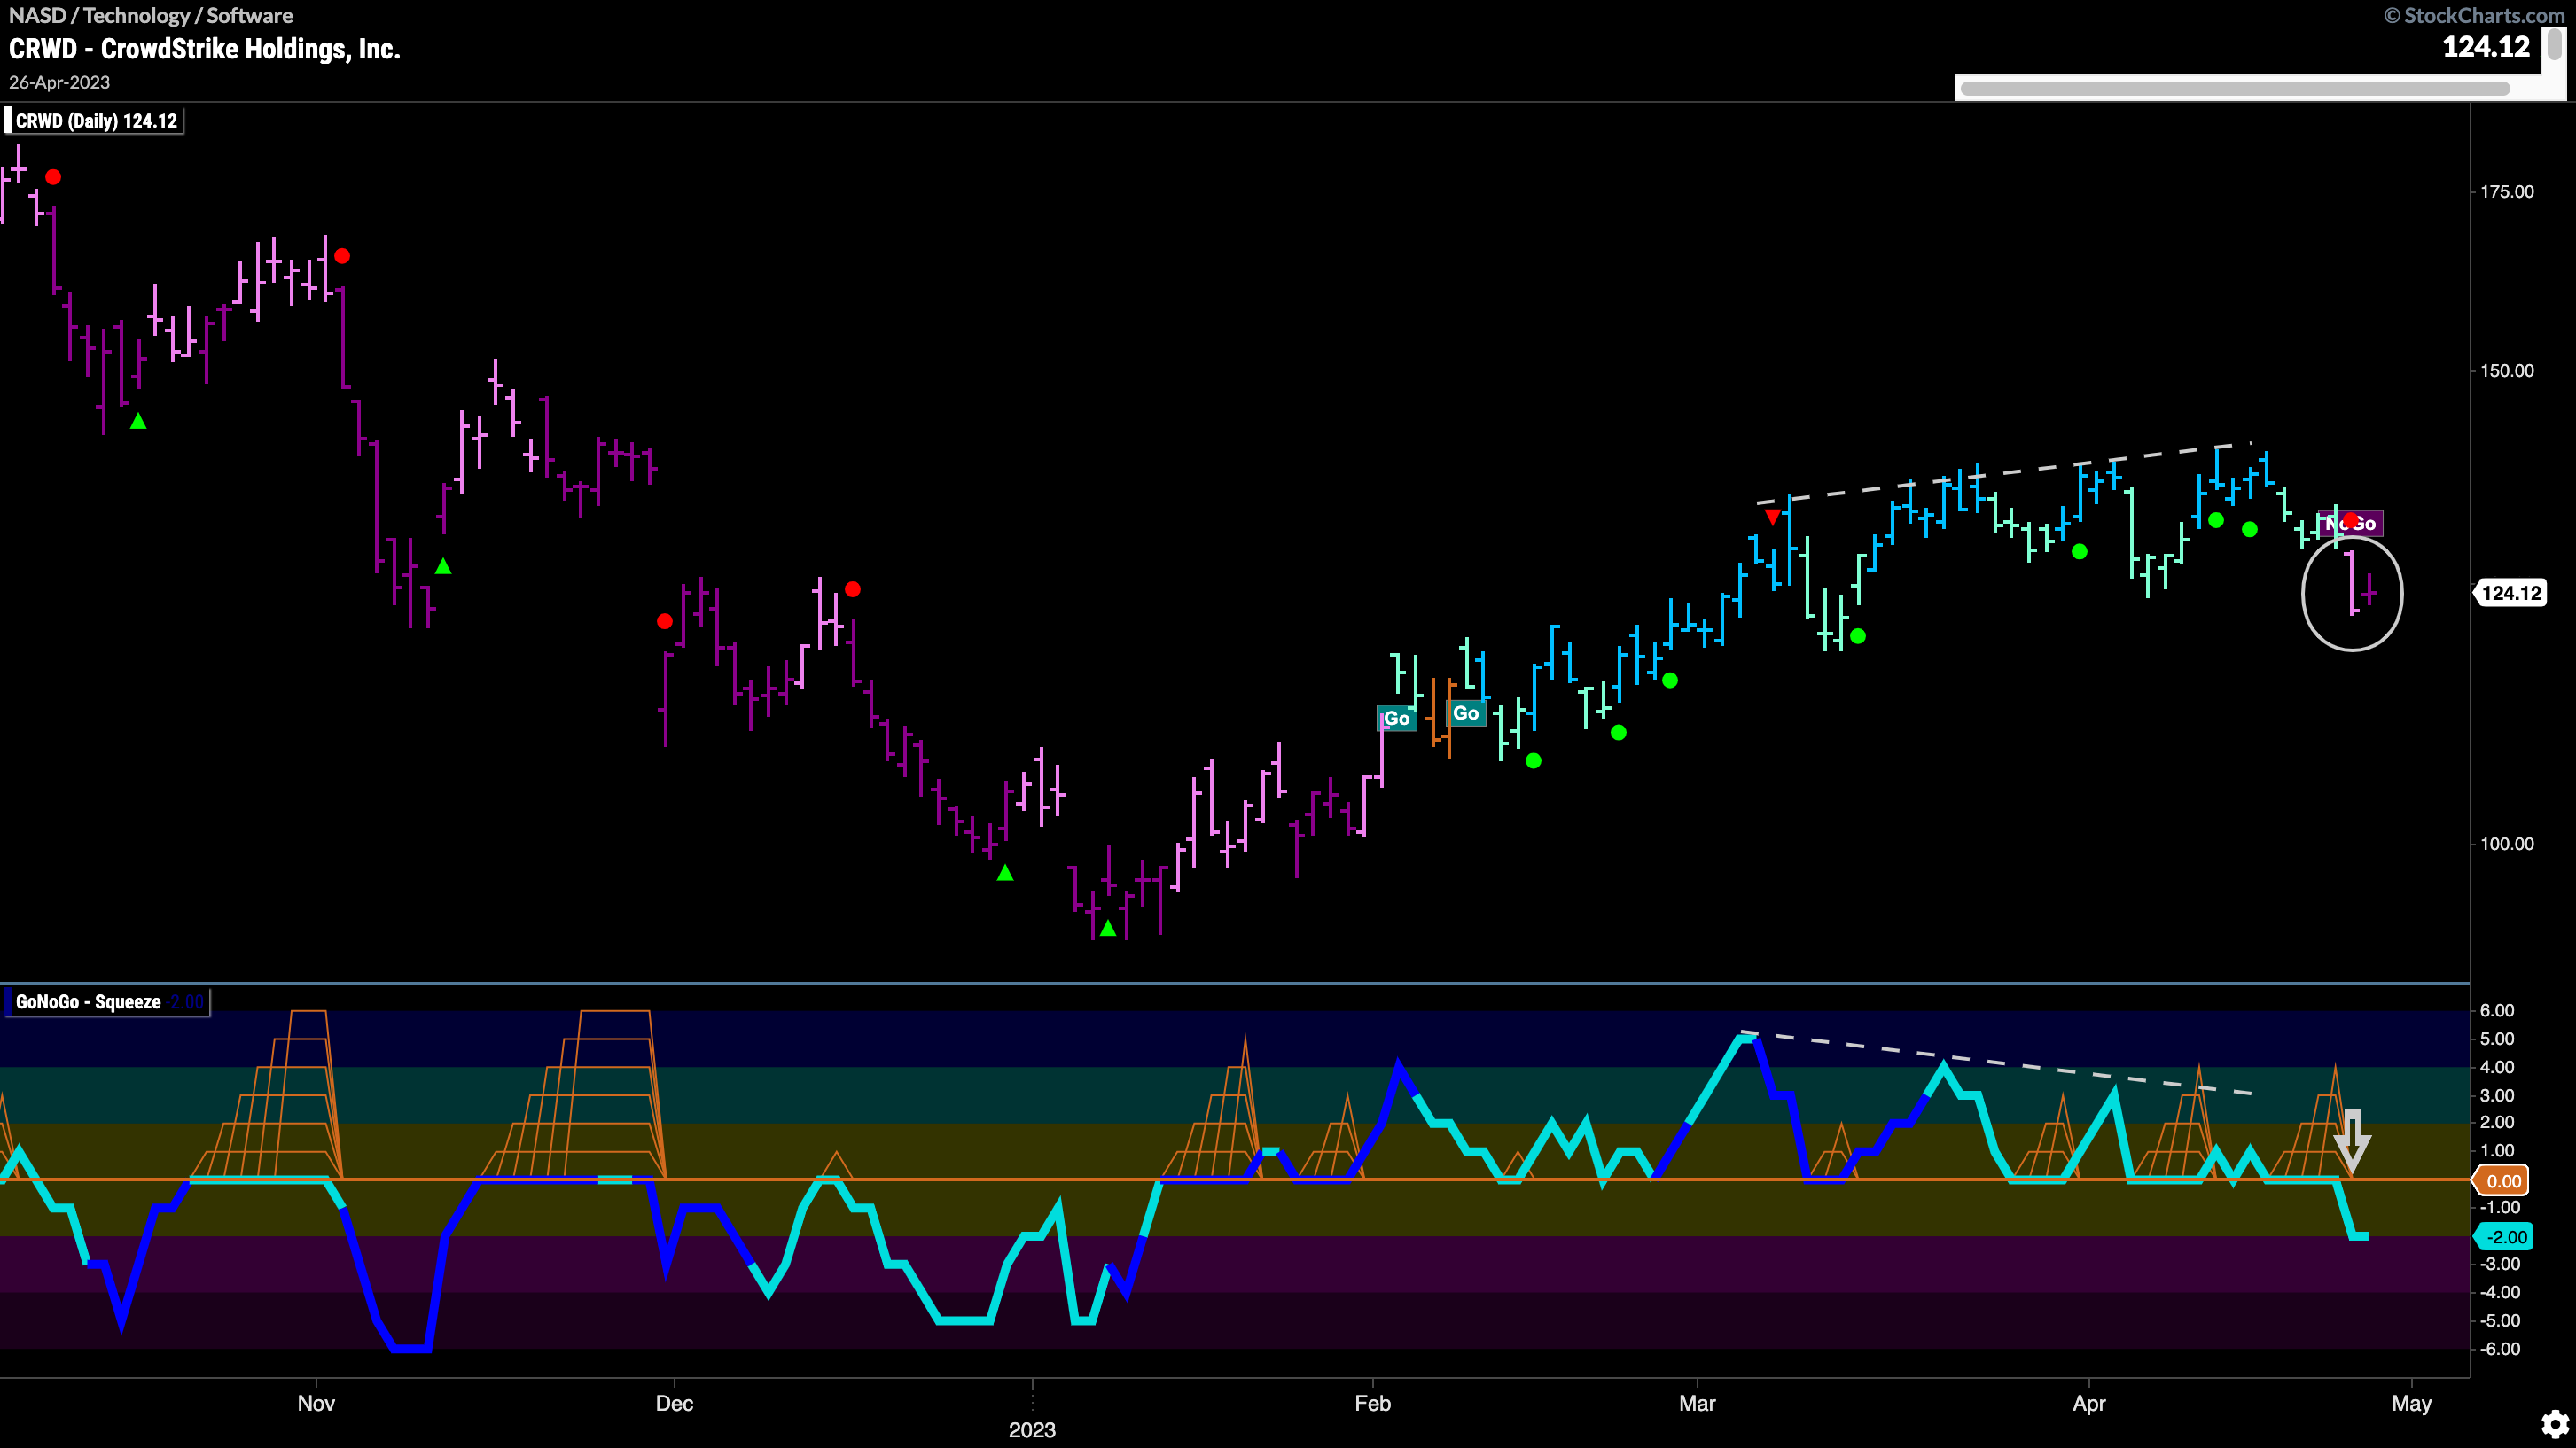The width and height of the screenshot is (2576, 1448).
Task: Click the orange 0.00 badge on the indicator axis
Action: tap(2502, 1181)
